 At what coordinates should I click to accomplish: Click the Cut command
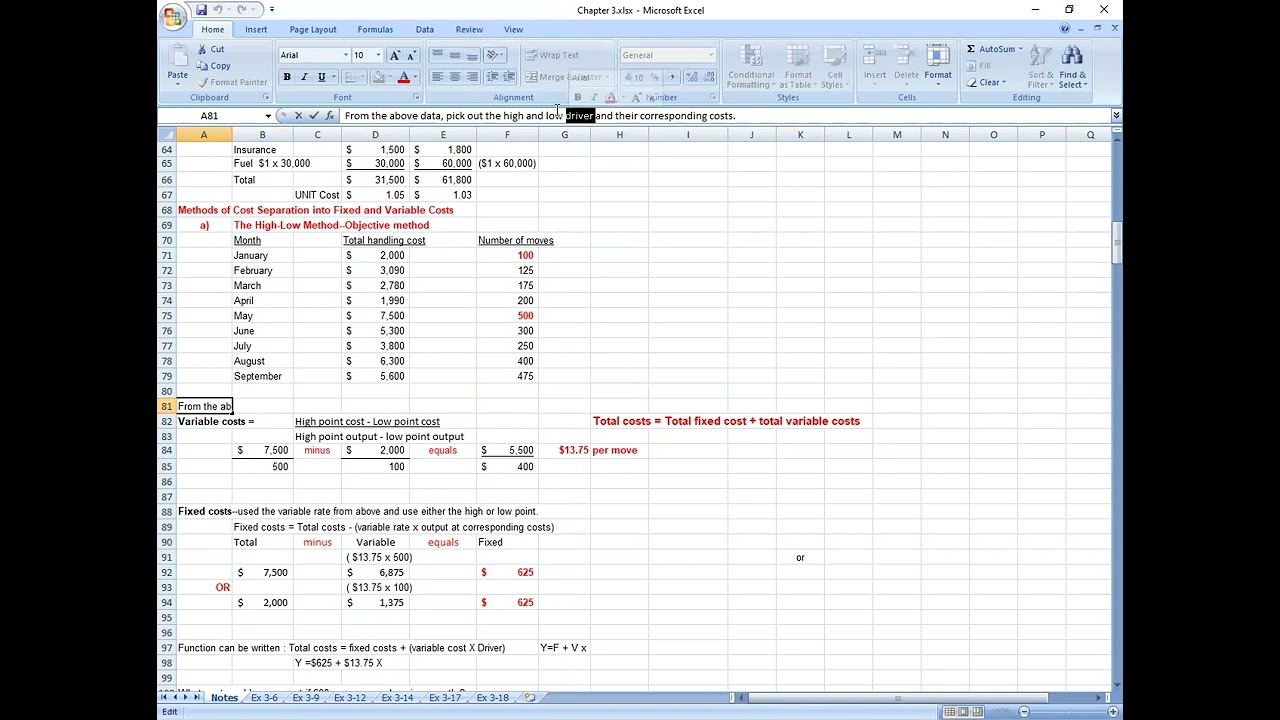(211, 49)
